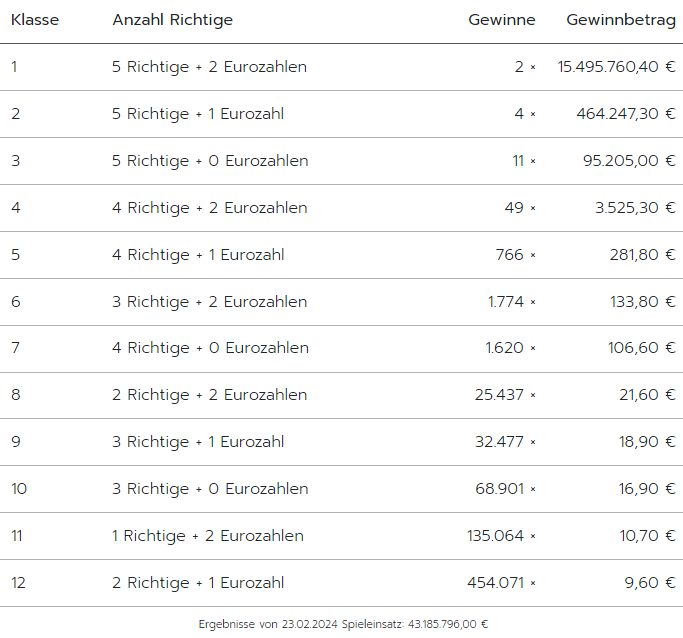Image resolution: width=683 pixels, height=638 pixels.
Task: Select the 1 Richtige + 2 Eurozahlen entry
Action: (207, 536)
